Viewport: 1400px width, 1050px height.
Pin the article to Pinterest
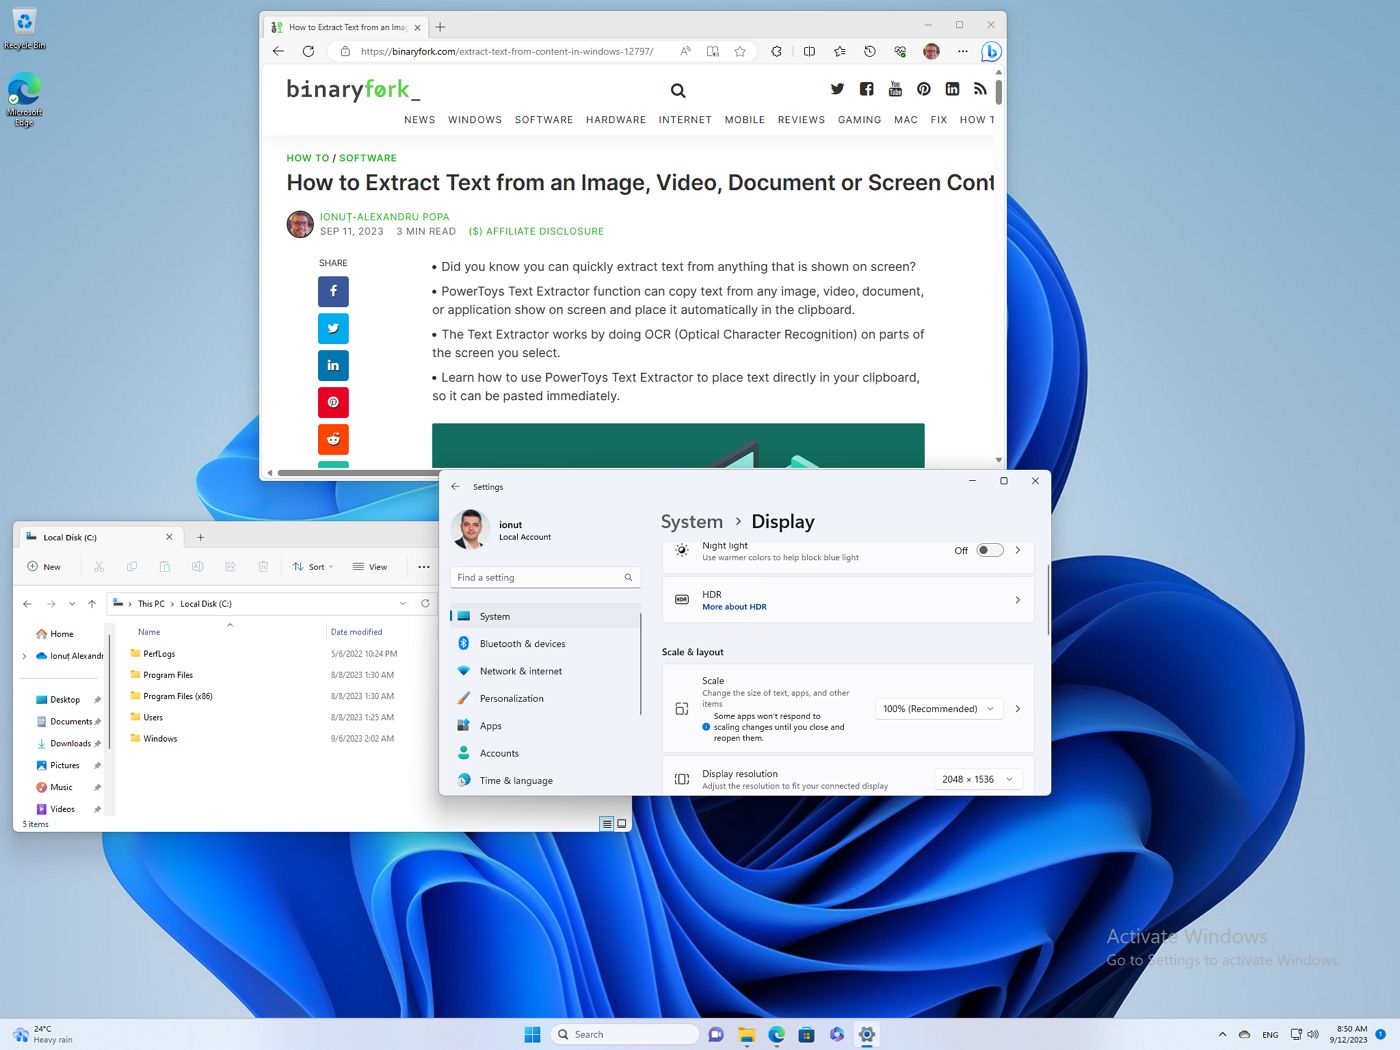click(333, 402)
